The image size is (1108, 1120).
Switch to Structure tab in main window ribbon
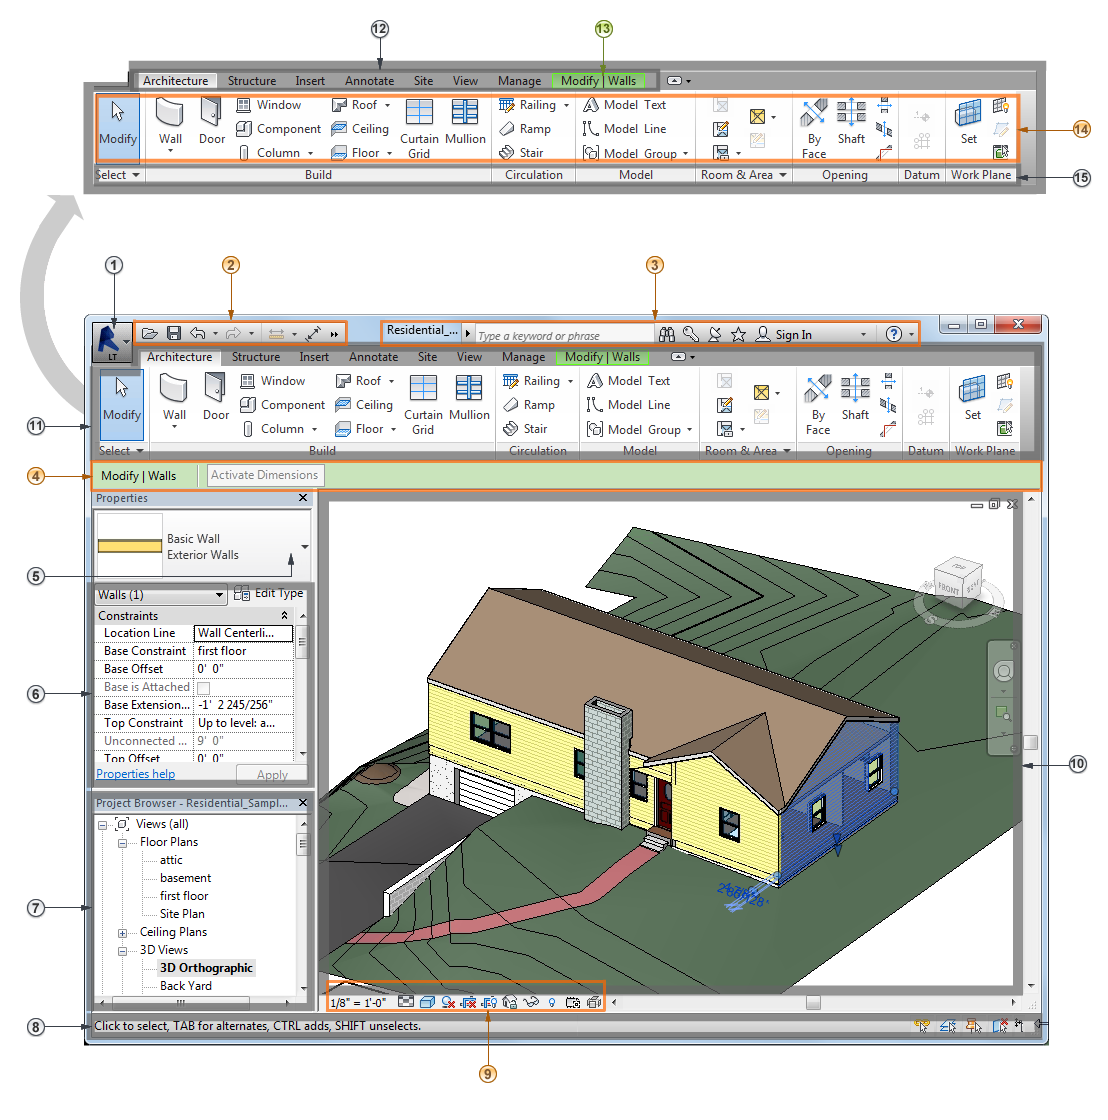[256, 357]
